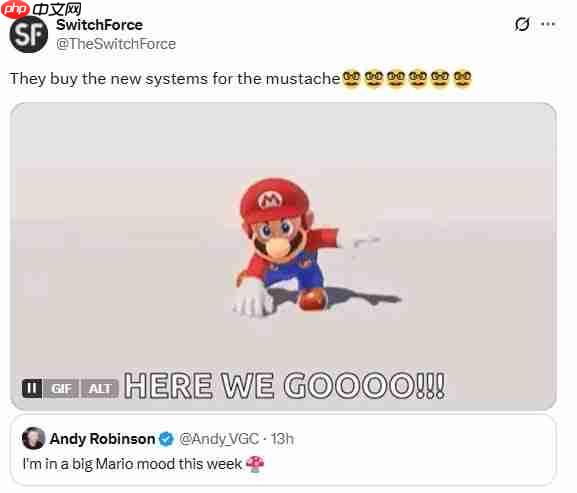Click the php中文网 watermark logo
This screenshot has height=493, width=577.
40,9
